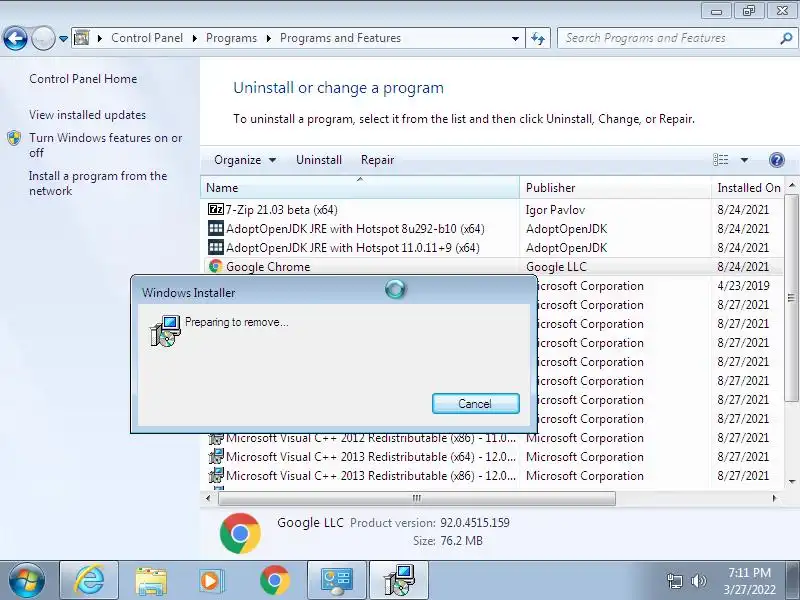Click Google LLC publisher cell in list
Screen dimensions: 800x600
point(556,267)
